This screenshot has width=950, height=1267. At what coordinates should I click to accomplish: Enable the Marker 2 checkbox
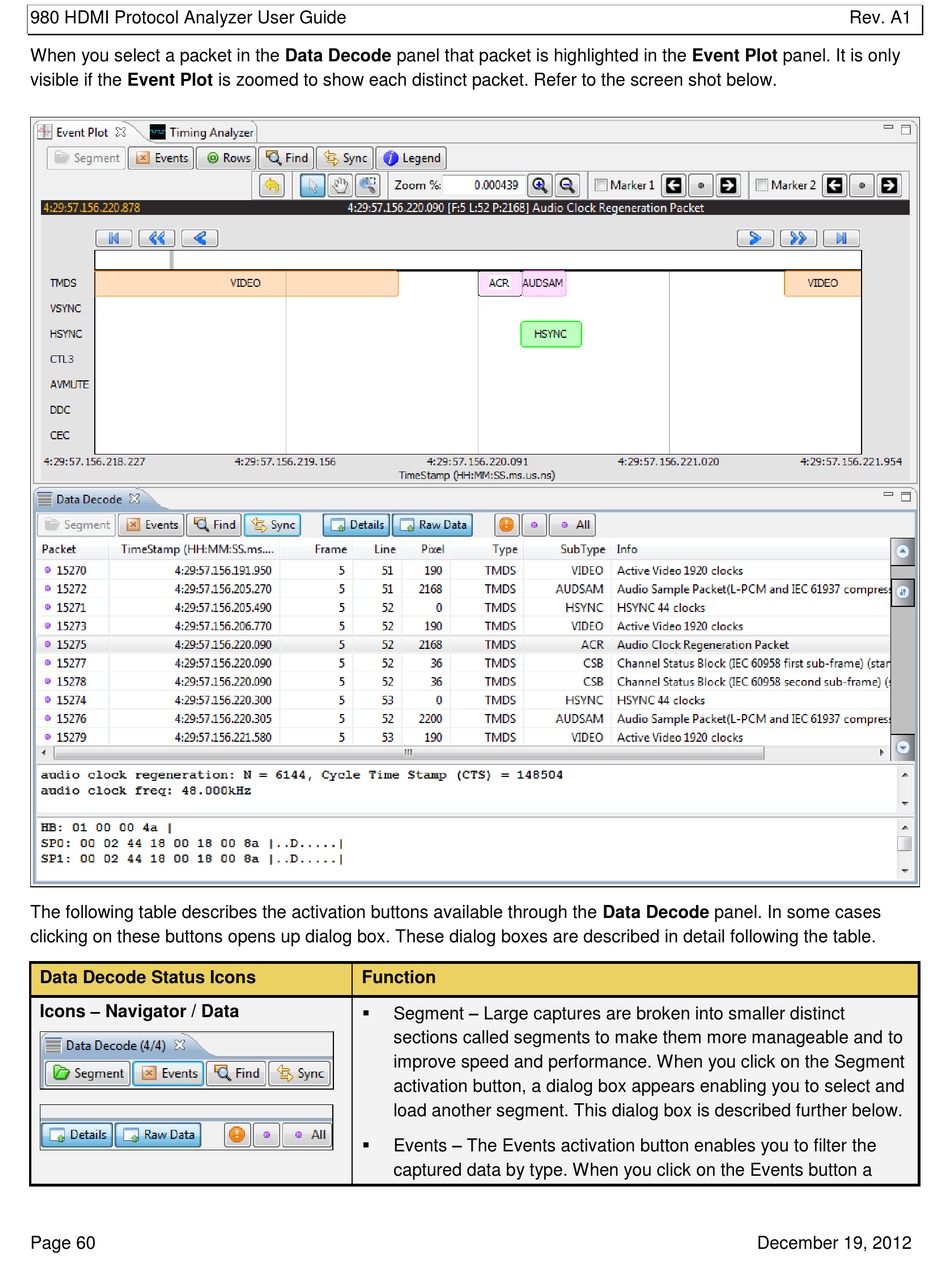coord(762,185)
